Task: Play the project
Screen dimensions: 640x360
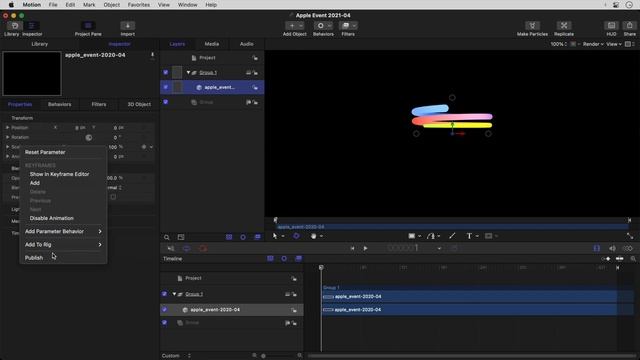Action: (365, 248)
